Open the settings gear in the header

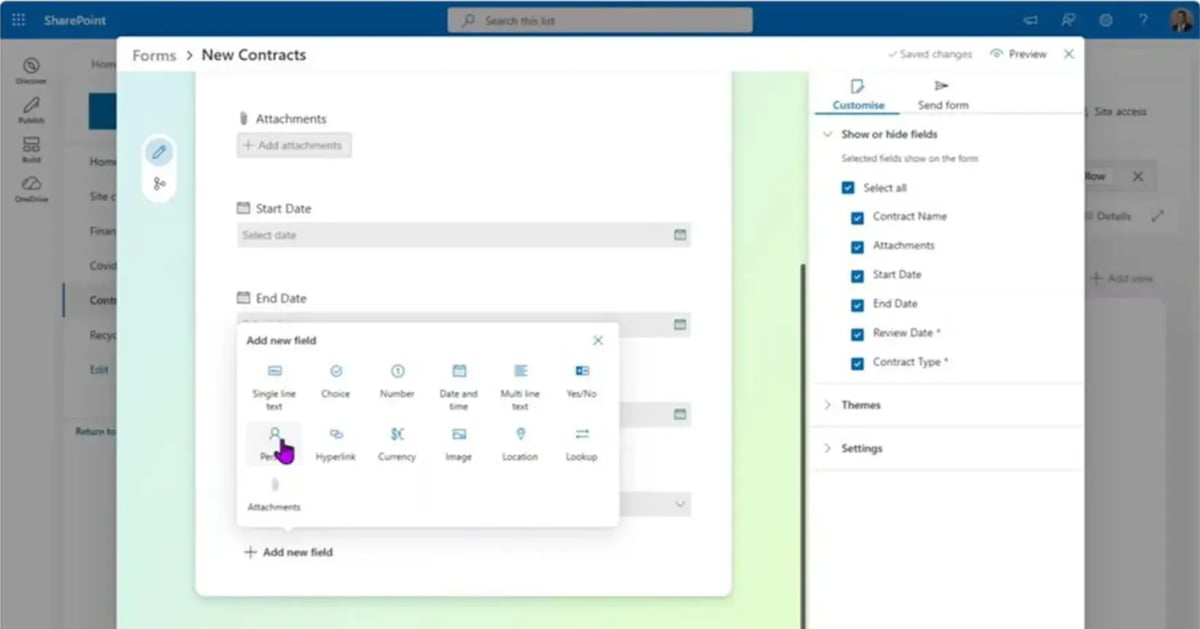pyautogui.click(x=1106, y=19)
